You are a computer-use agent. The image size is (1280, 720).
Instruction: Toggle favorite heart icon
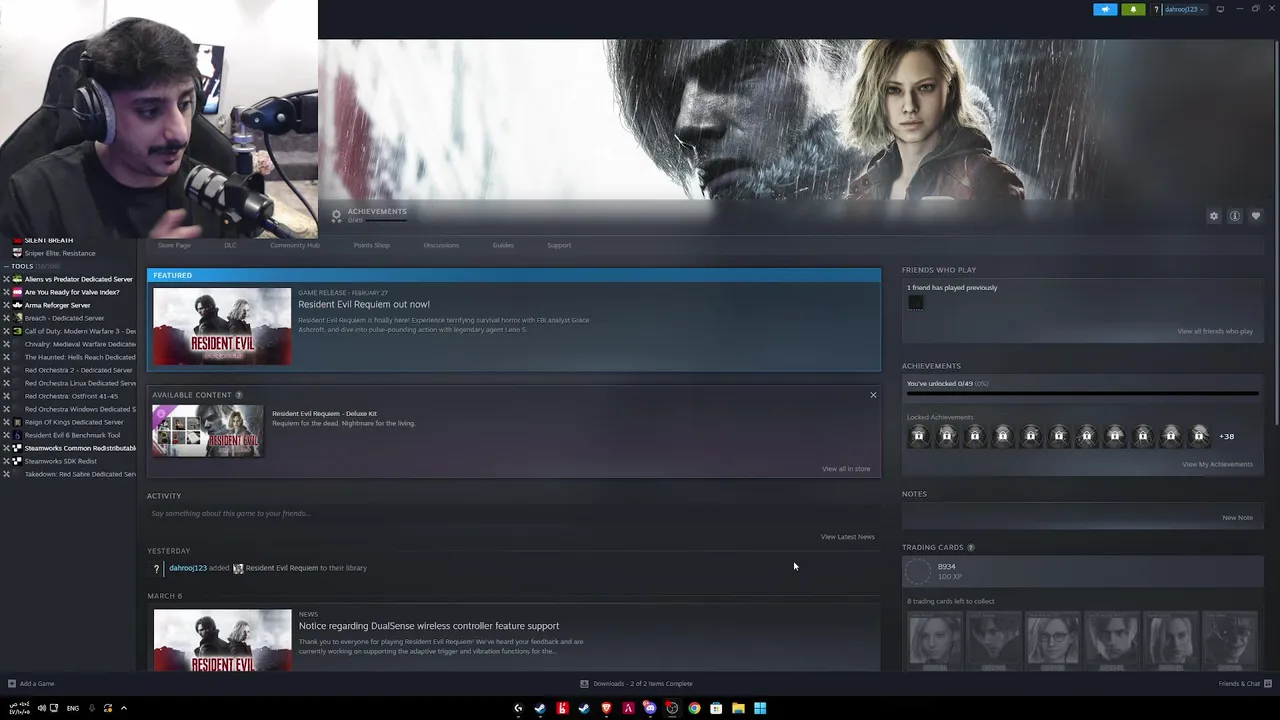[x=1256, y=216]
